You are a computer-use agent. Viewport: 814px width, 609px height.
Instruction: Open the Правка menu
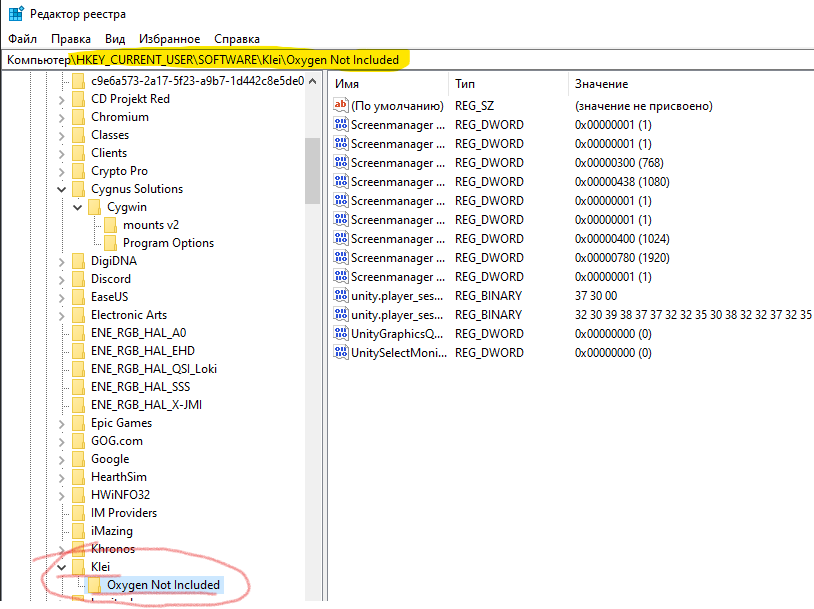coord(71,39)
